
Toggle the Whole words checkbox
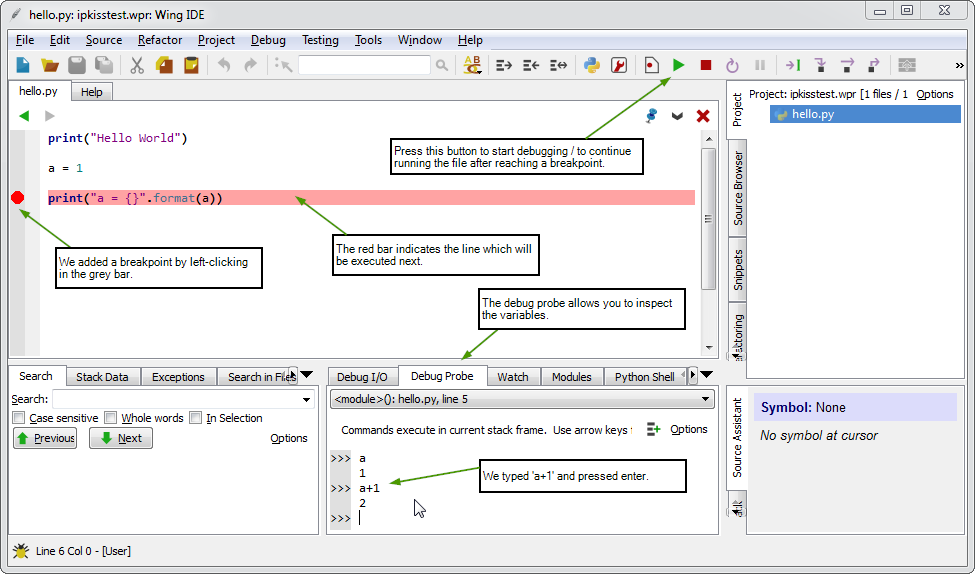111,418
